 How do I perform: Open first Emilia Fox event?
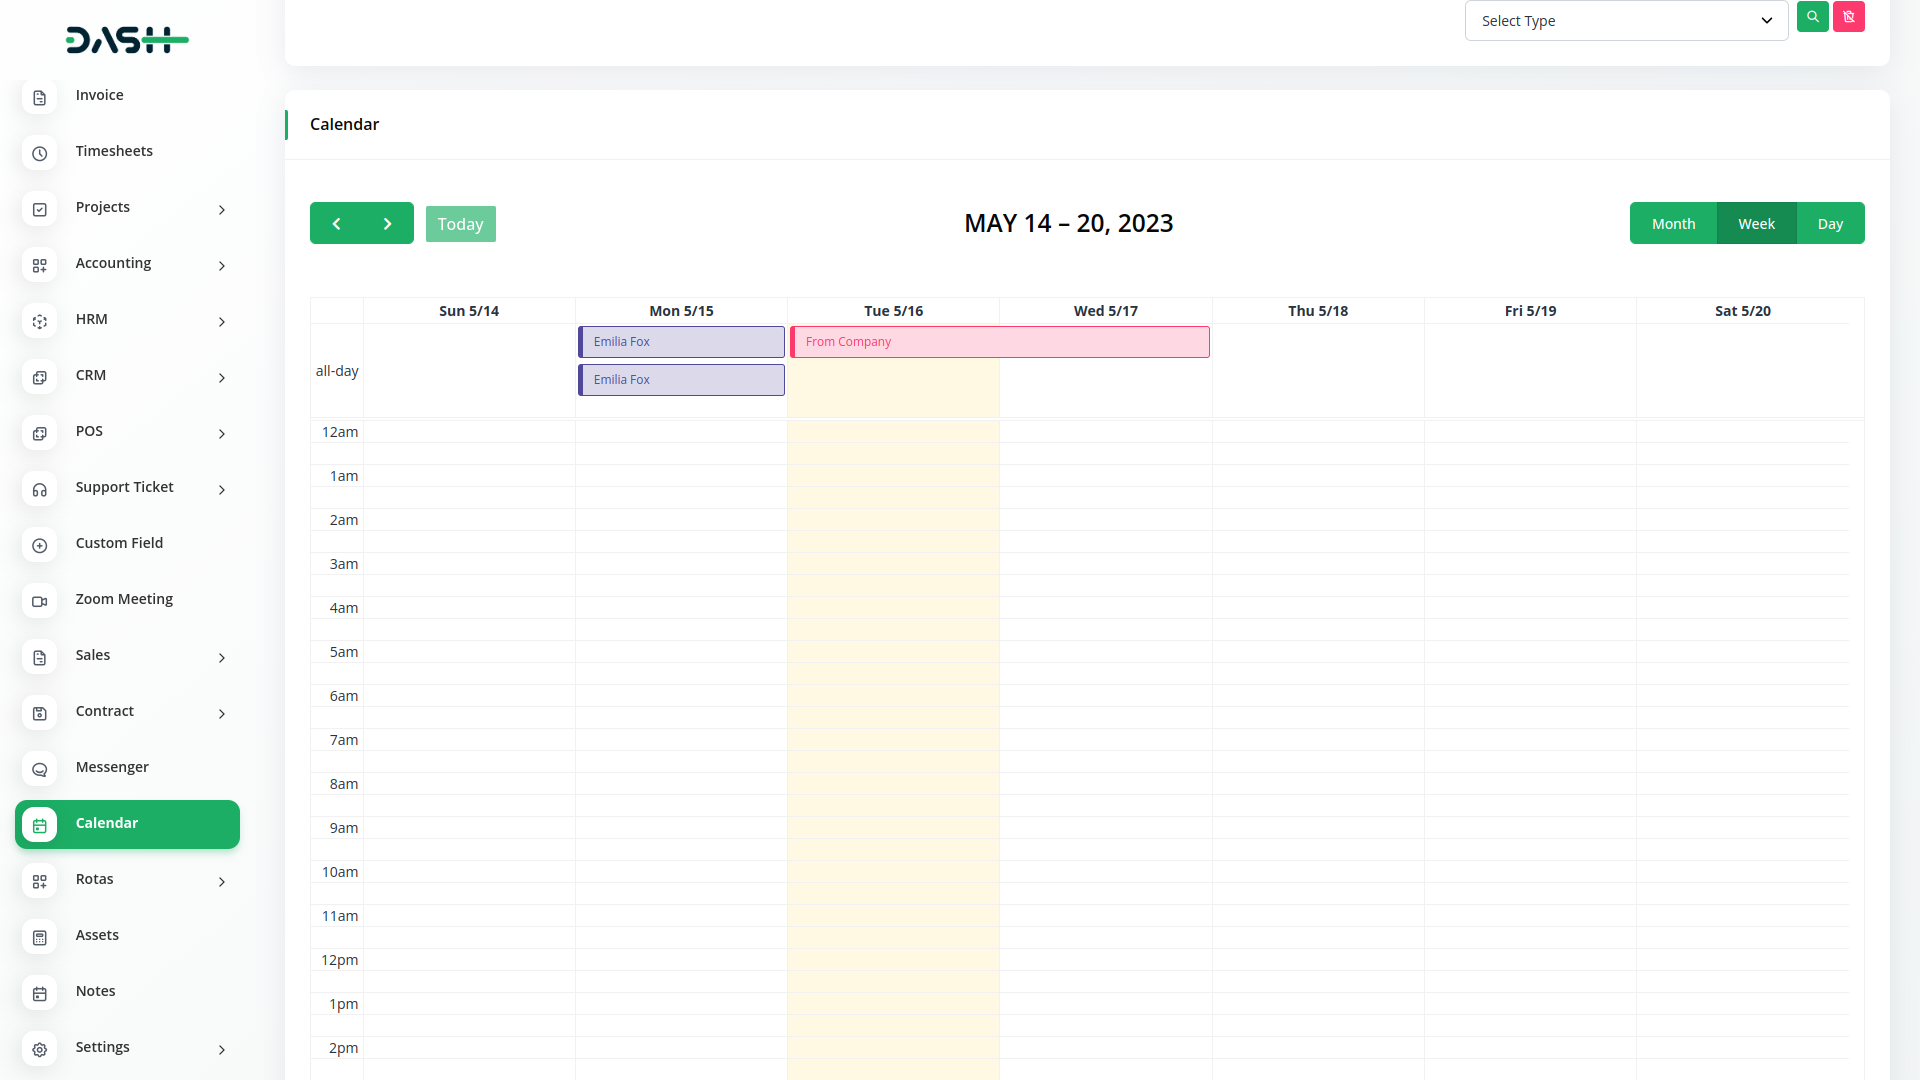click(x=681, y=342)
